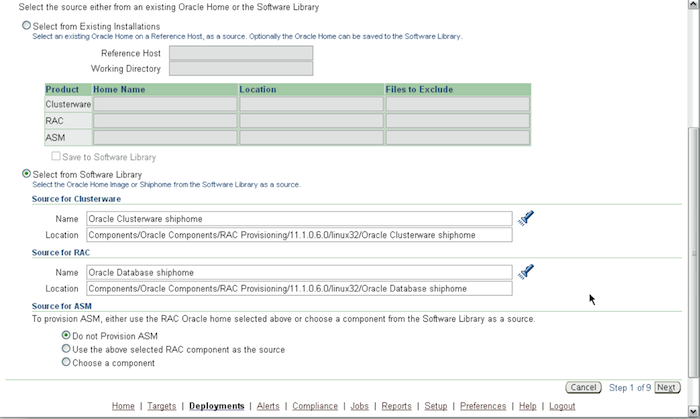The width and height of the screenshot is (700, 419).
Task: Focus the Working Directory field
Action: (241, 69)
